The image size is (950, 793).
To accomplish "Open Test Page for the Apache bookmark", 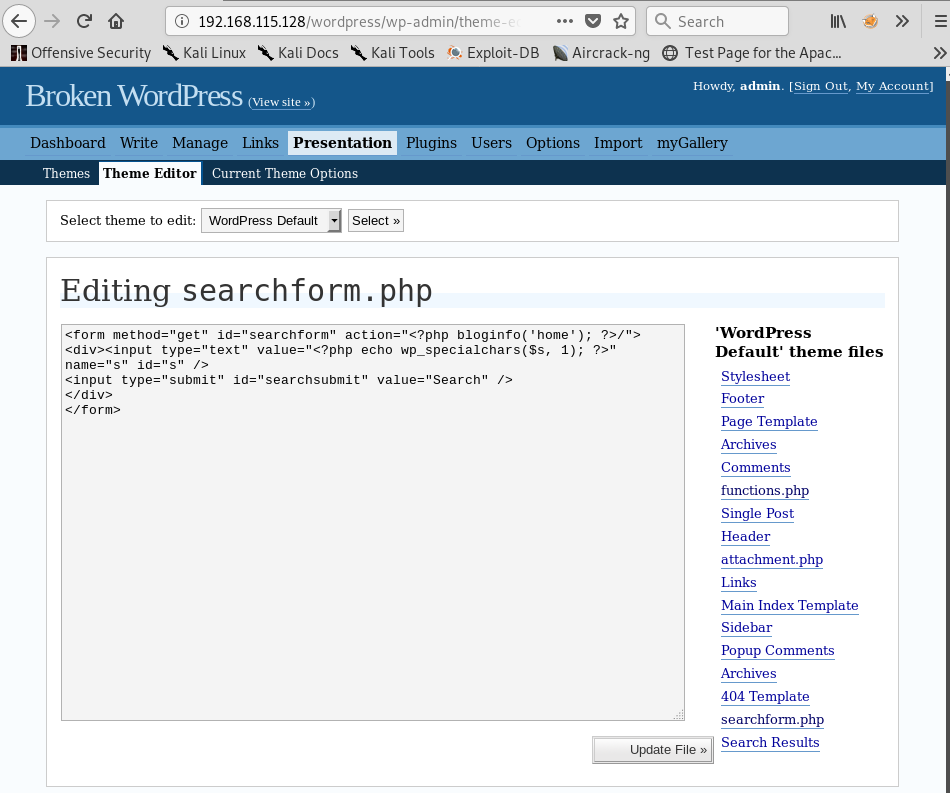I will pyautogui.click(x=751, y=53).
